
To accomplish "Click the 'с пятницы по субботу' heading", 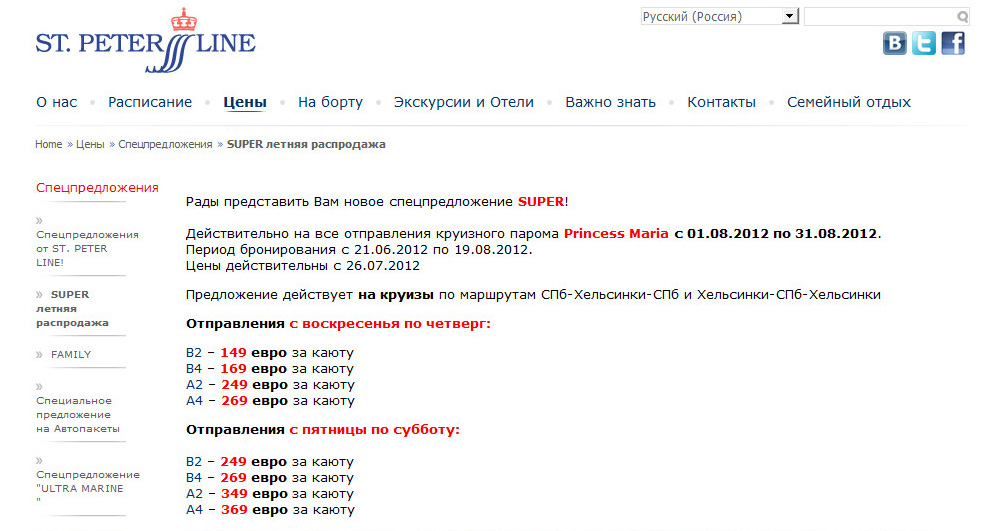I will pyautogui.click(x=374, y=430).
